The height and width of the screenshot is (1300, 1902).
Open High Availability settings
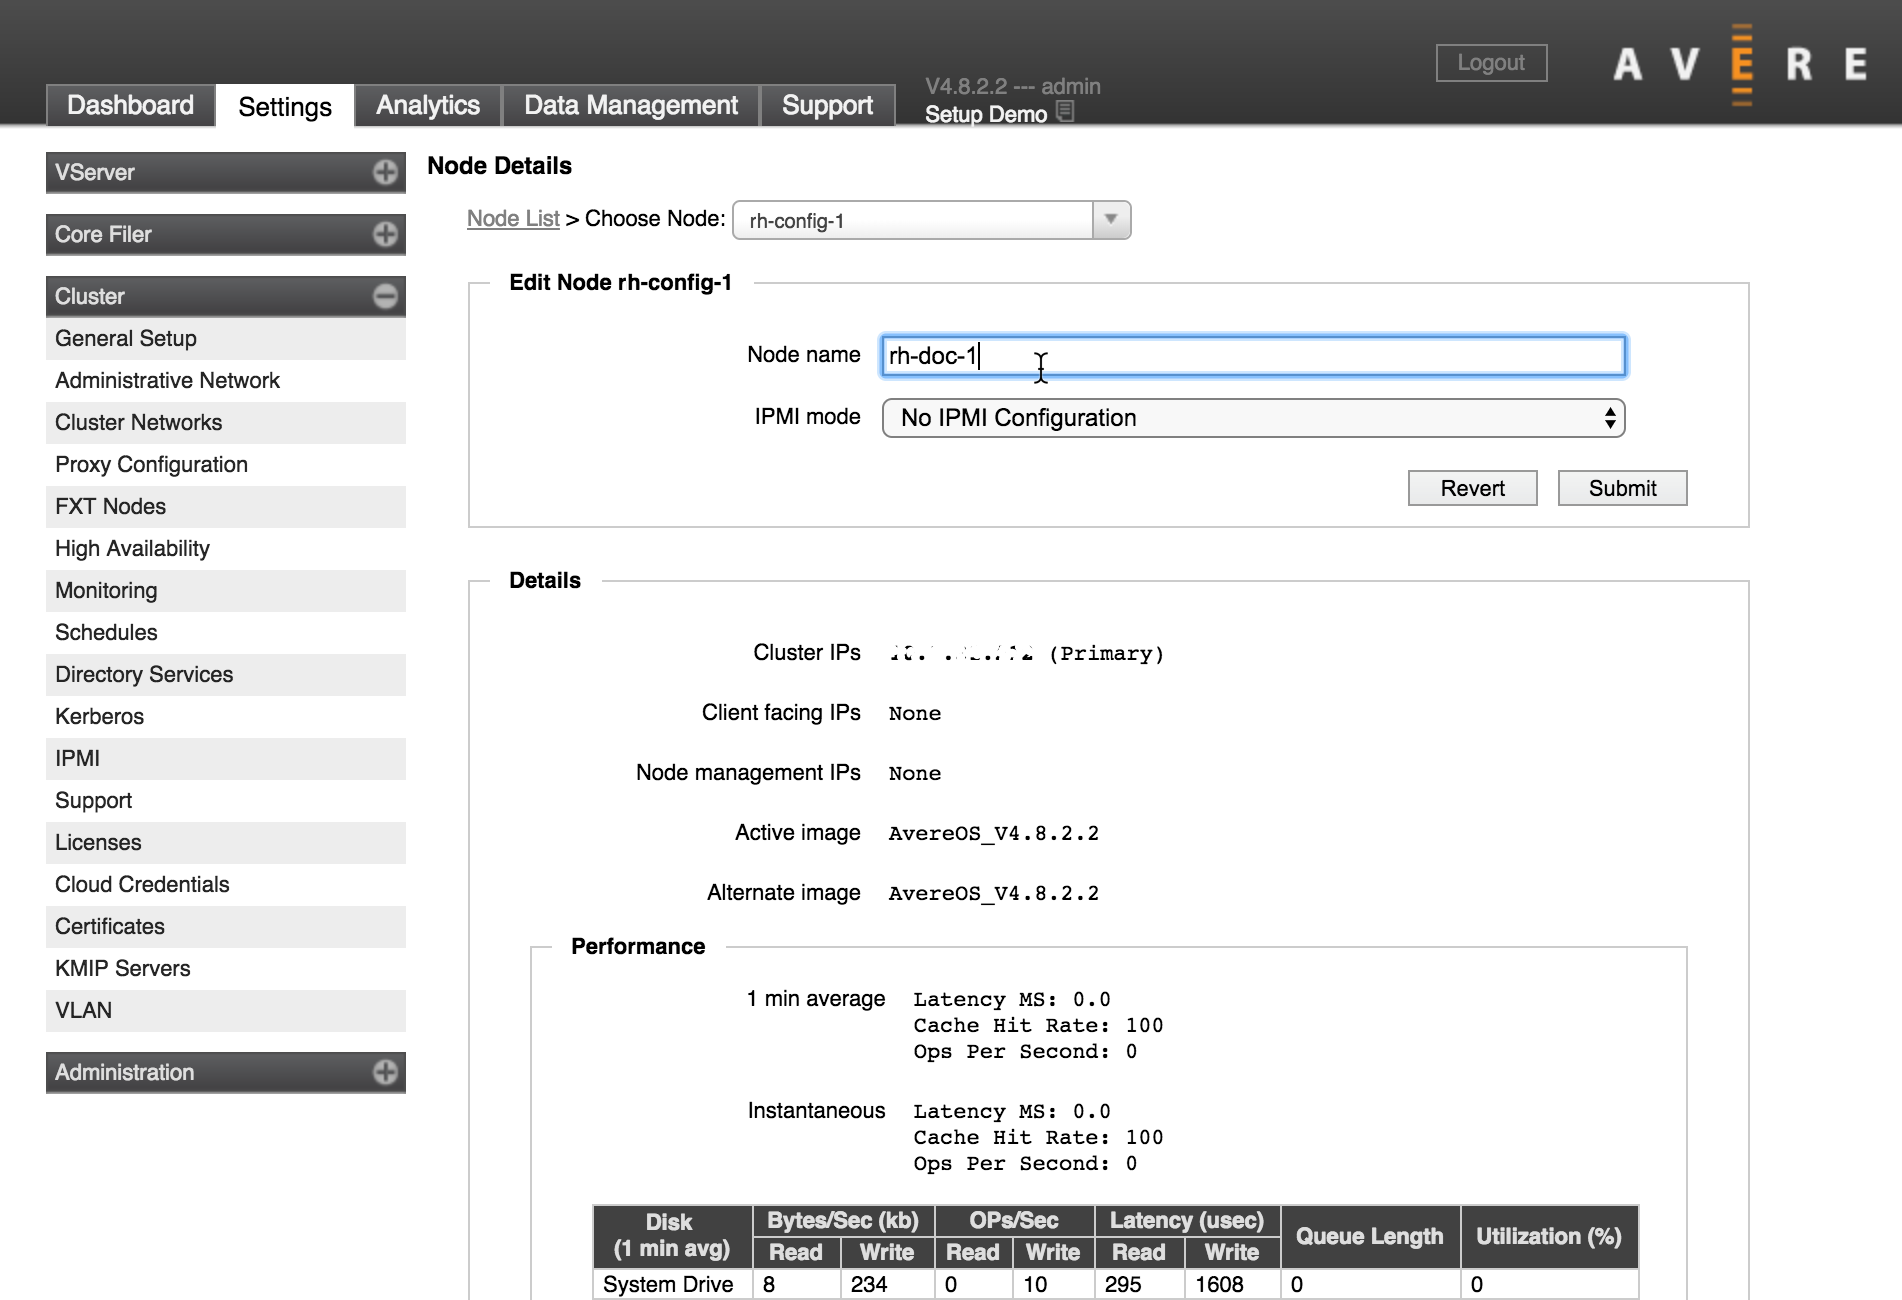(x=226, y=549)
